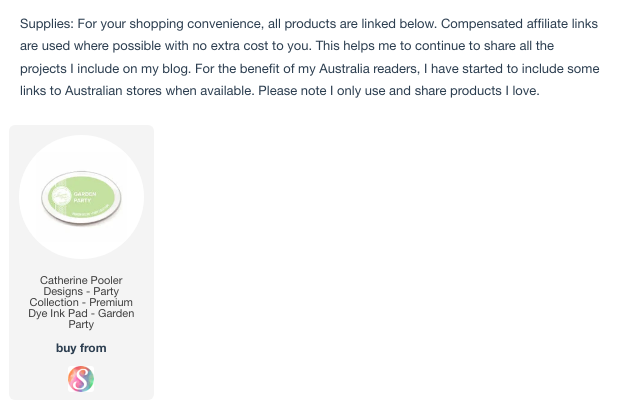Click the small premium dye ink text on pad

click(91, 214)
